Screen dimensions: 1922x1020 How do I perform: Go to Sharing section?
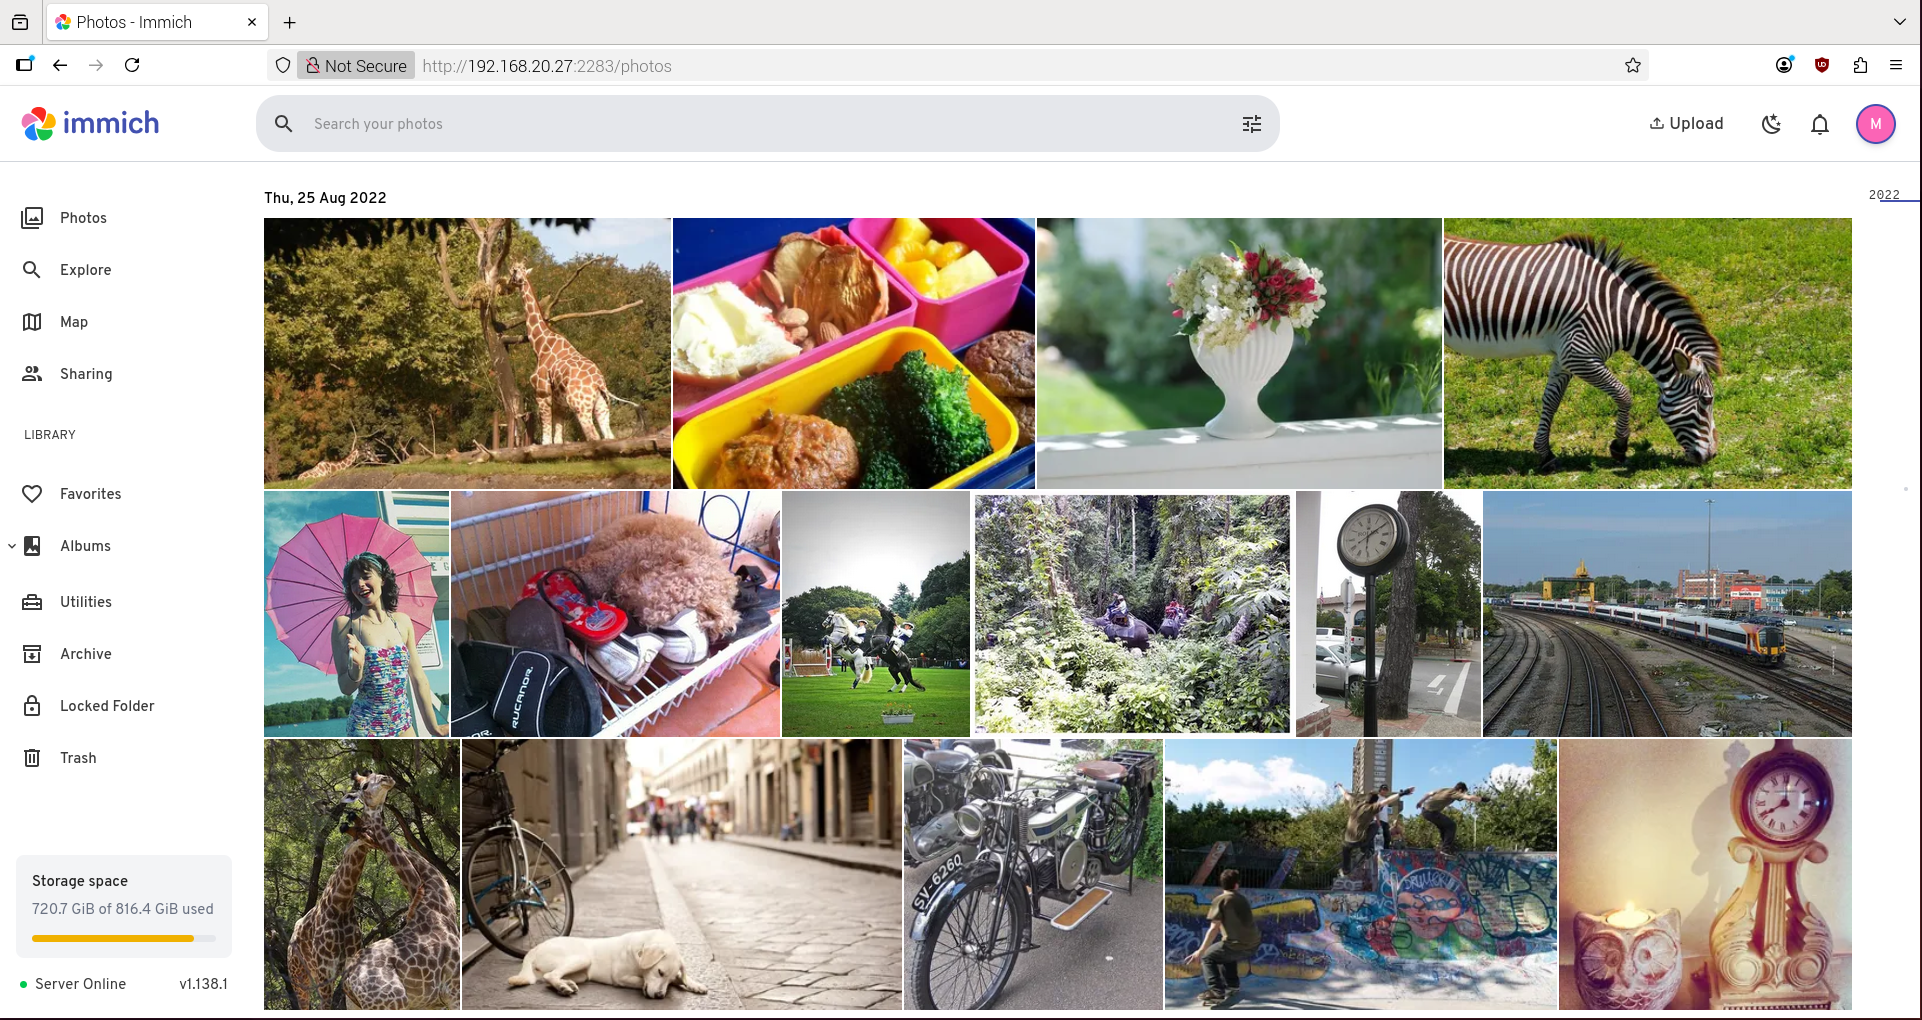[x=85, y=374]
